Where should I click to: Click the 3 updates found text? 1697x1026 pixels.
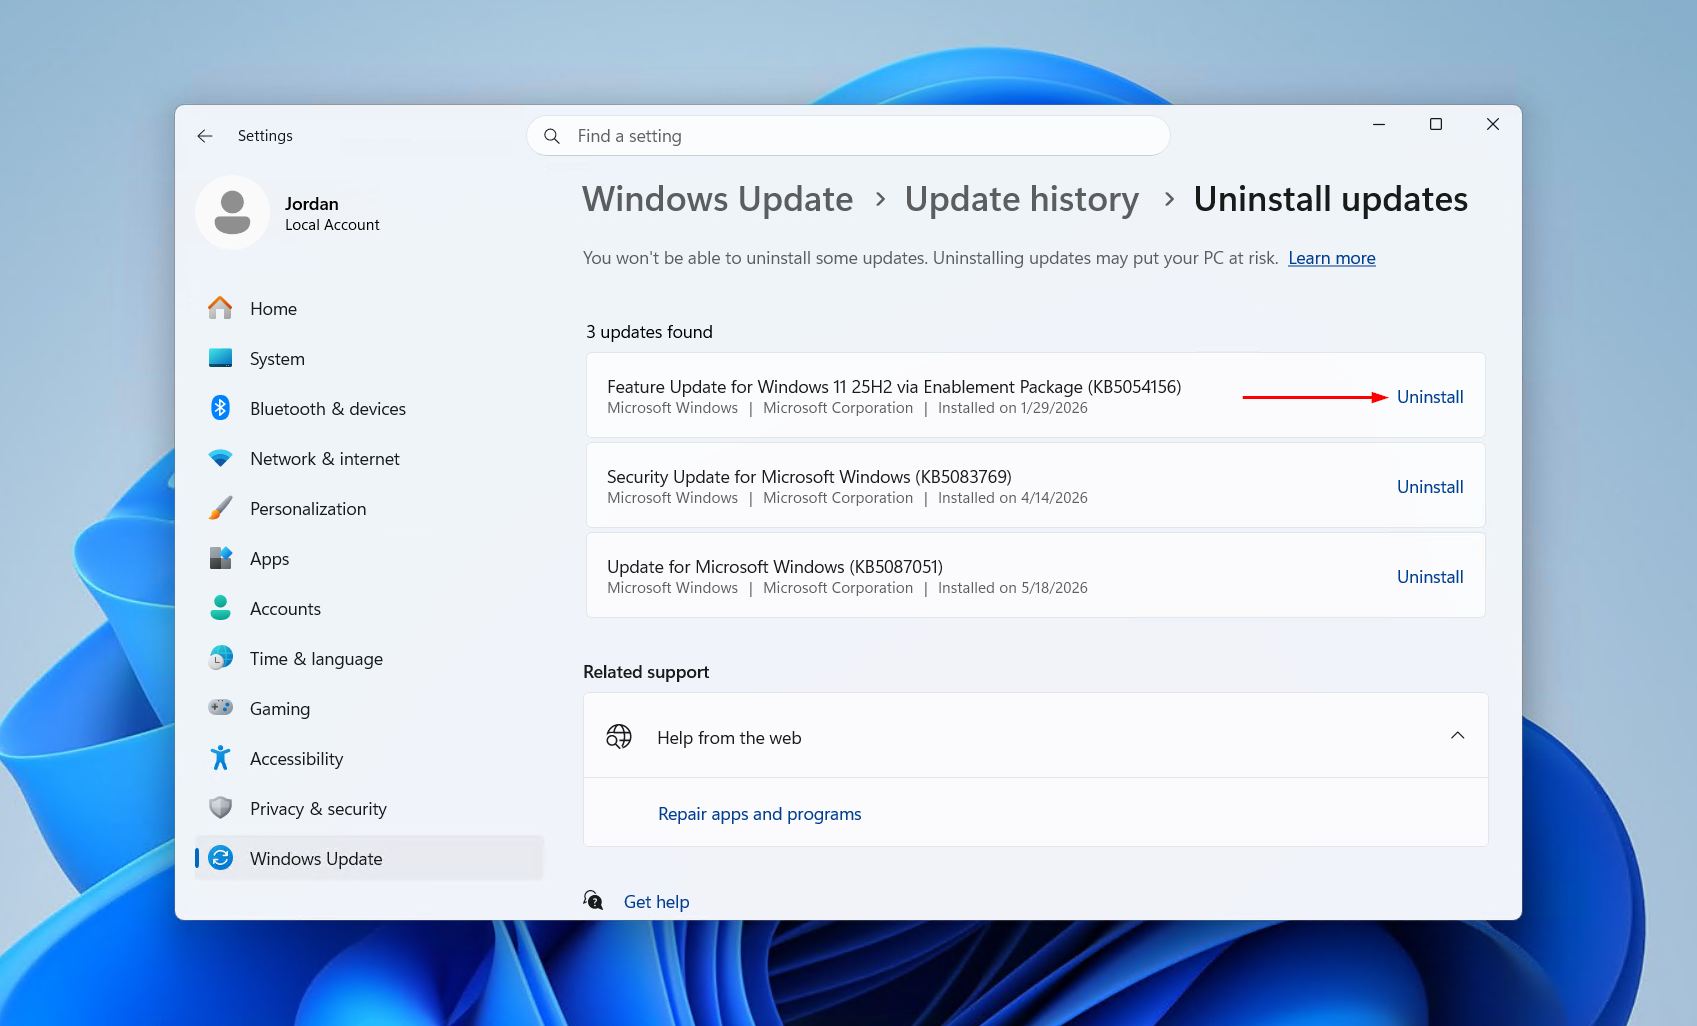point(649,332)
